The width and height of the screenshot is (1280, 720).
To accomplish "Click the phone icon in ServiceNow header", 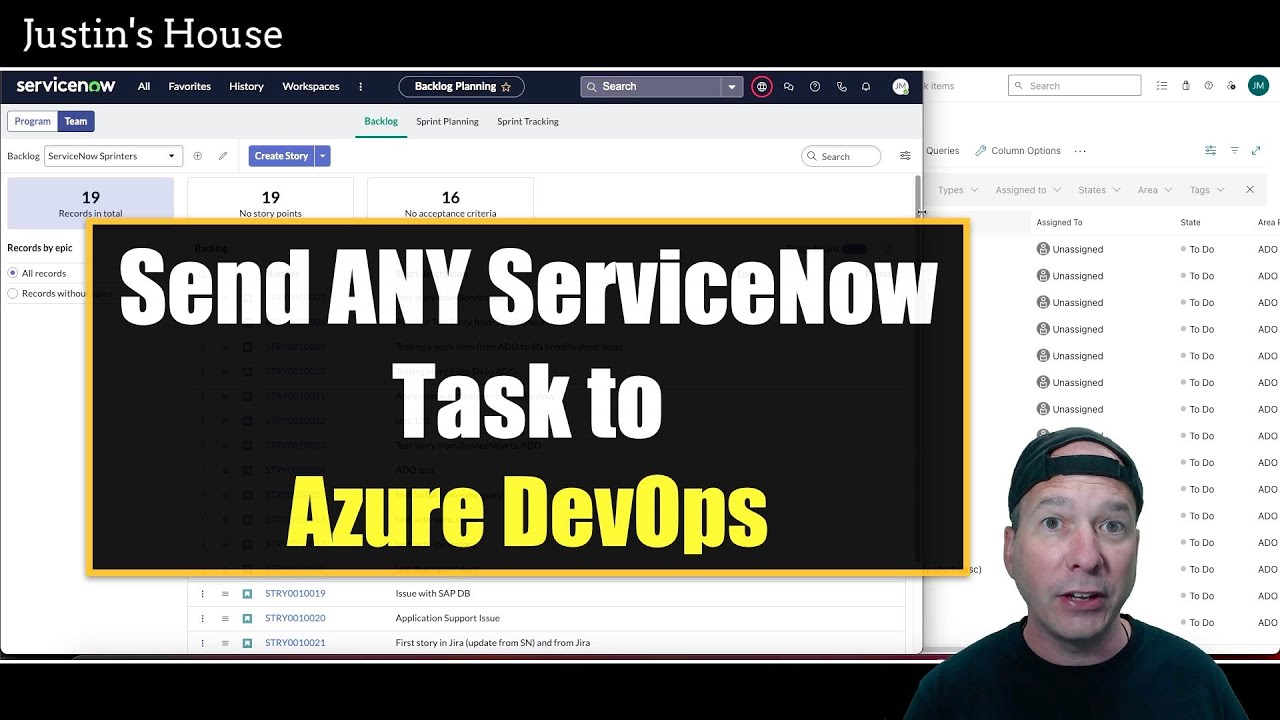I will tap(841, 87).
